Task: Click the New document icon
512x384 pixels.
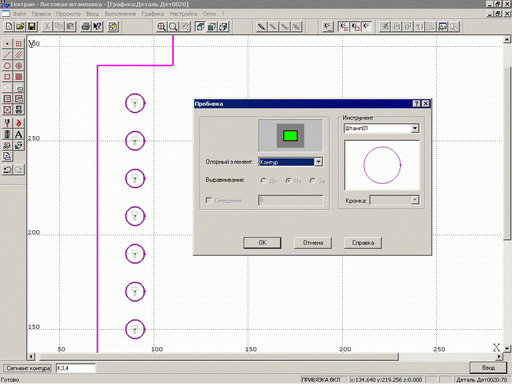Action: 9,26
